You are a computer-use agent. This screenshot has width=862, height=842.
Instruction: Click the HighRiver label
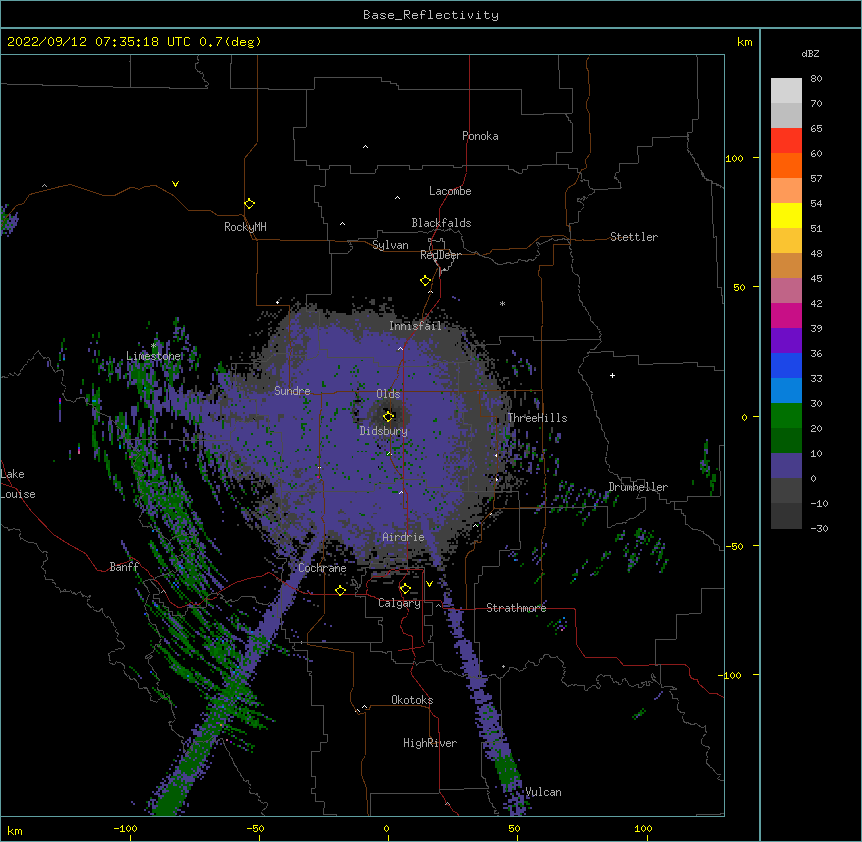[430, 743]
